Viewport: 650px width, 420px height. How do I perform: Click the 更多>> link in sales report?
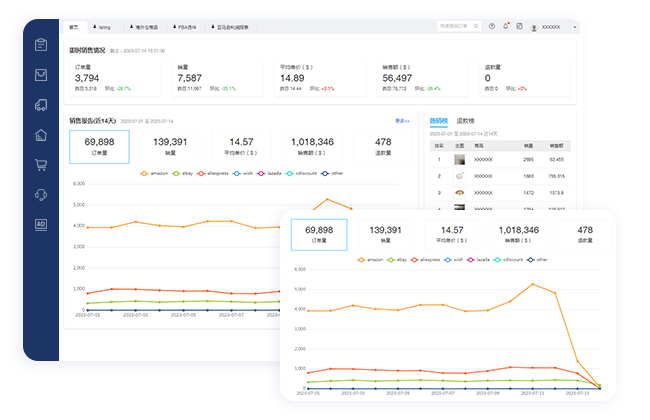pos(402,120)
